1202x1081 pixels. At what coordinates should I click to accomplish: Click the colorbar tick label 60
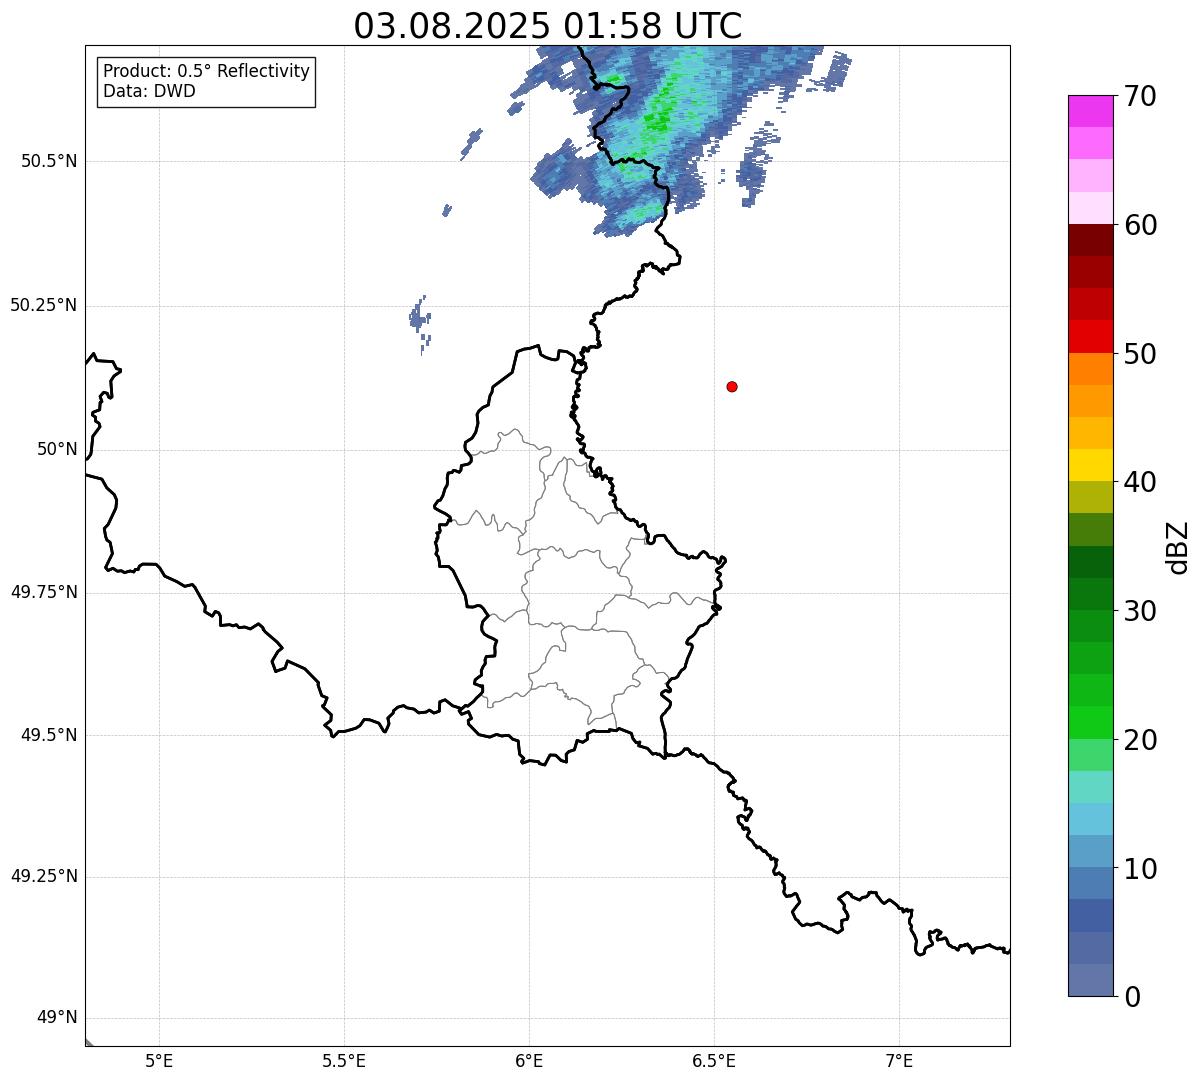click(x=1140, y=225)
